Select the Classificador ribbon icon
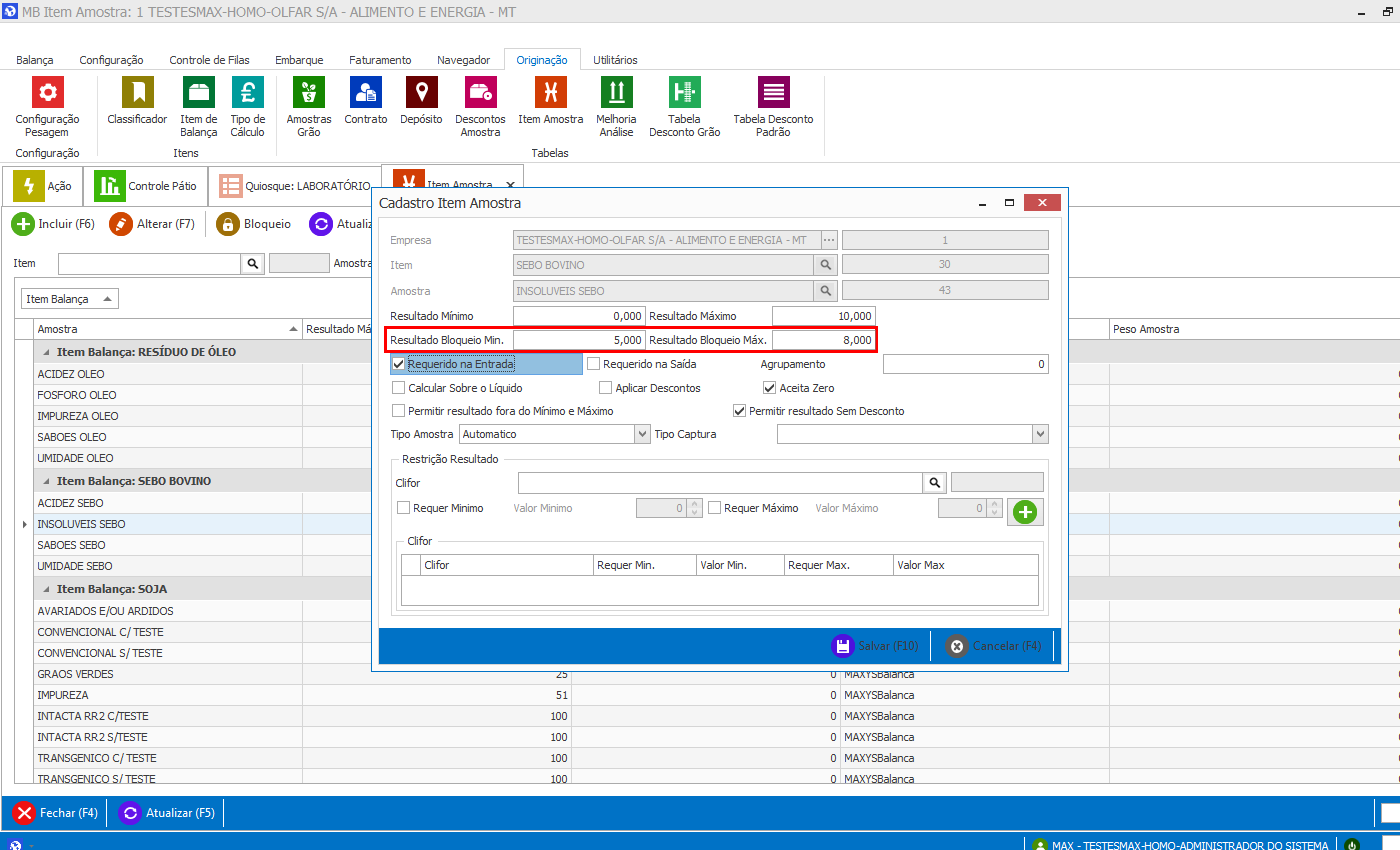This screenshot has width=1400, height=850. pos(137,93)
